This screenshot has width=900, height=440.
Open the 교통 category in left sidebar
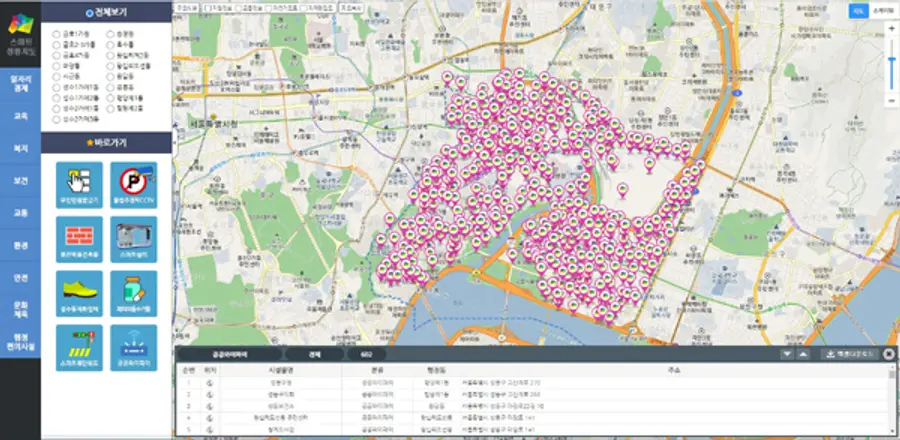21,213
